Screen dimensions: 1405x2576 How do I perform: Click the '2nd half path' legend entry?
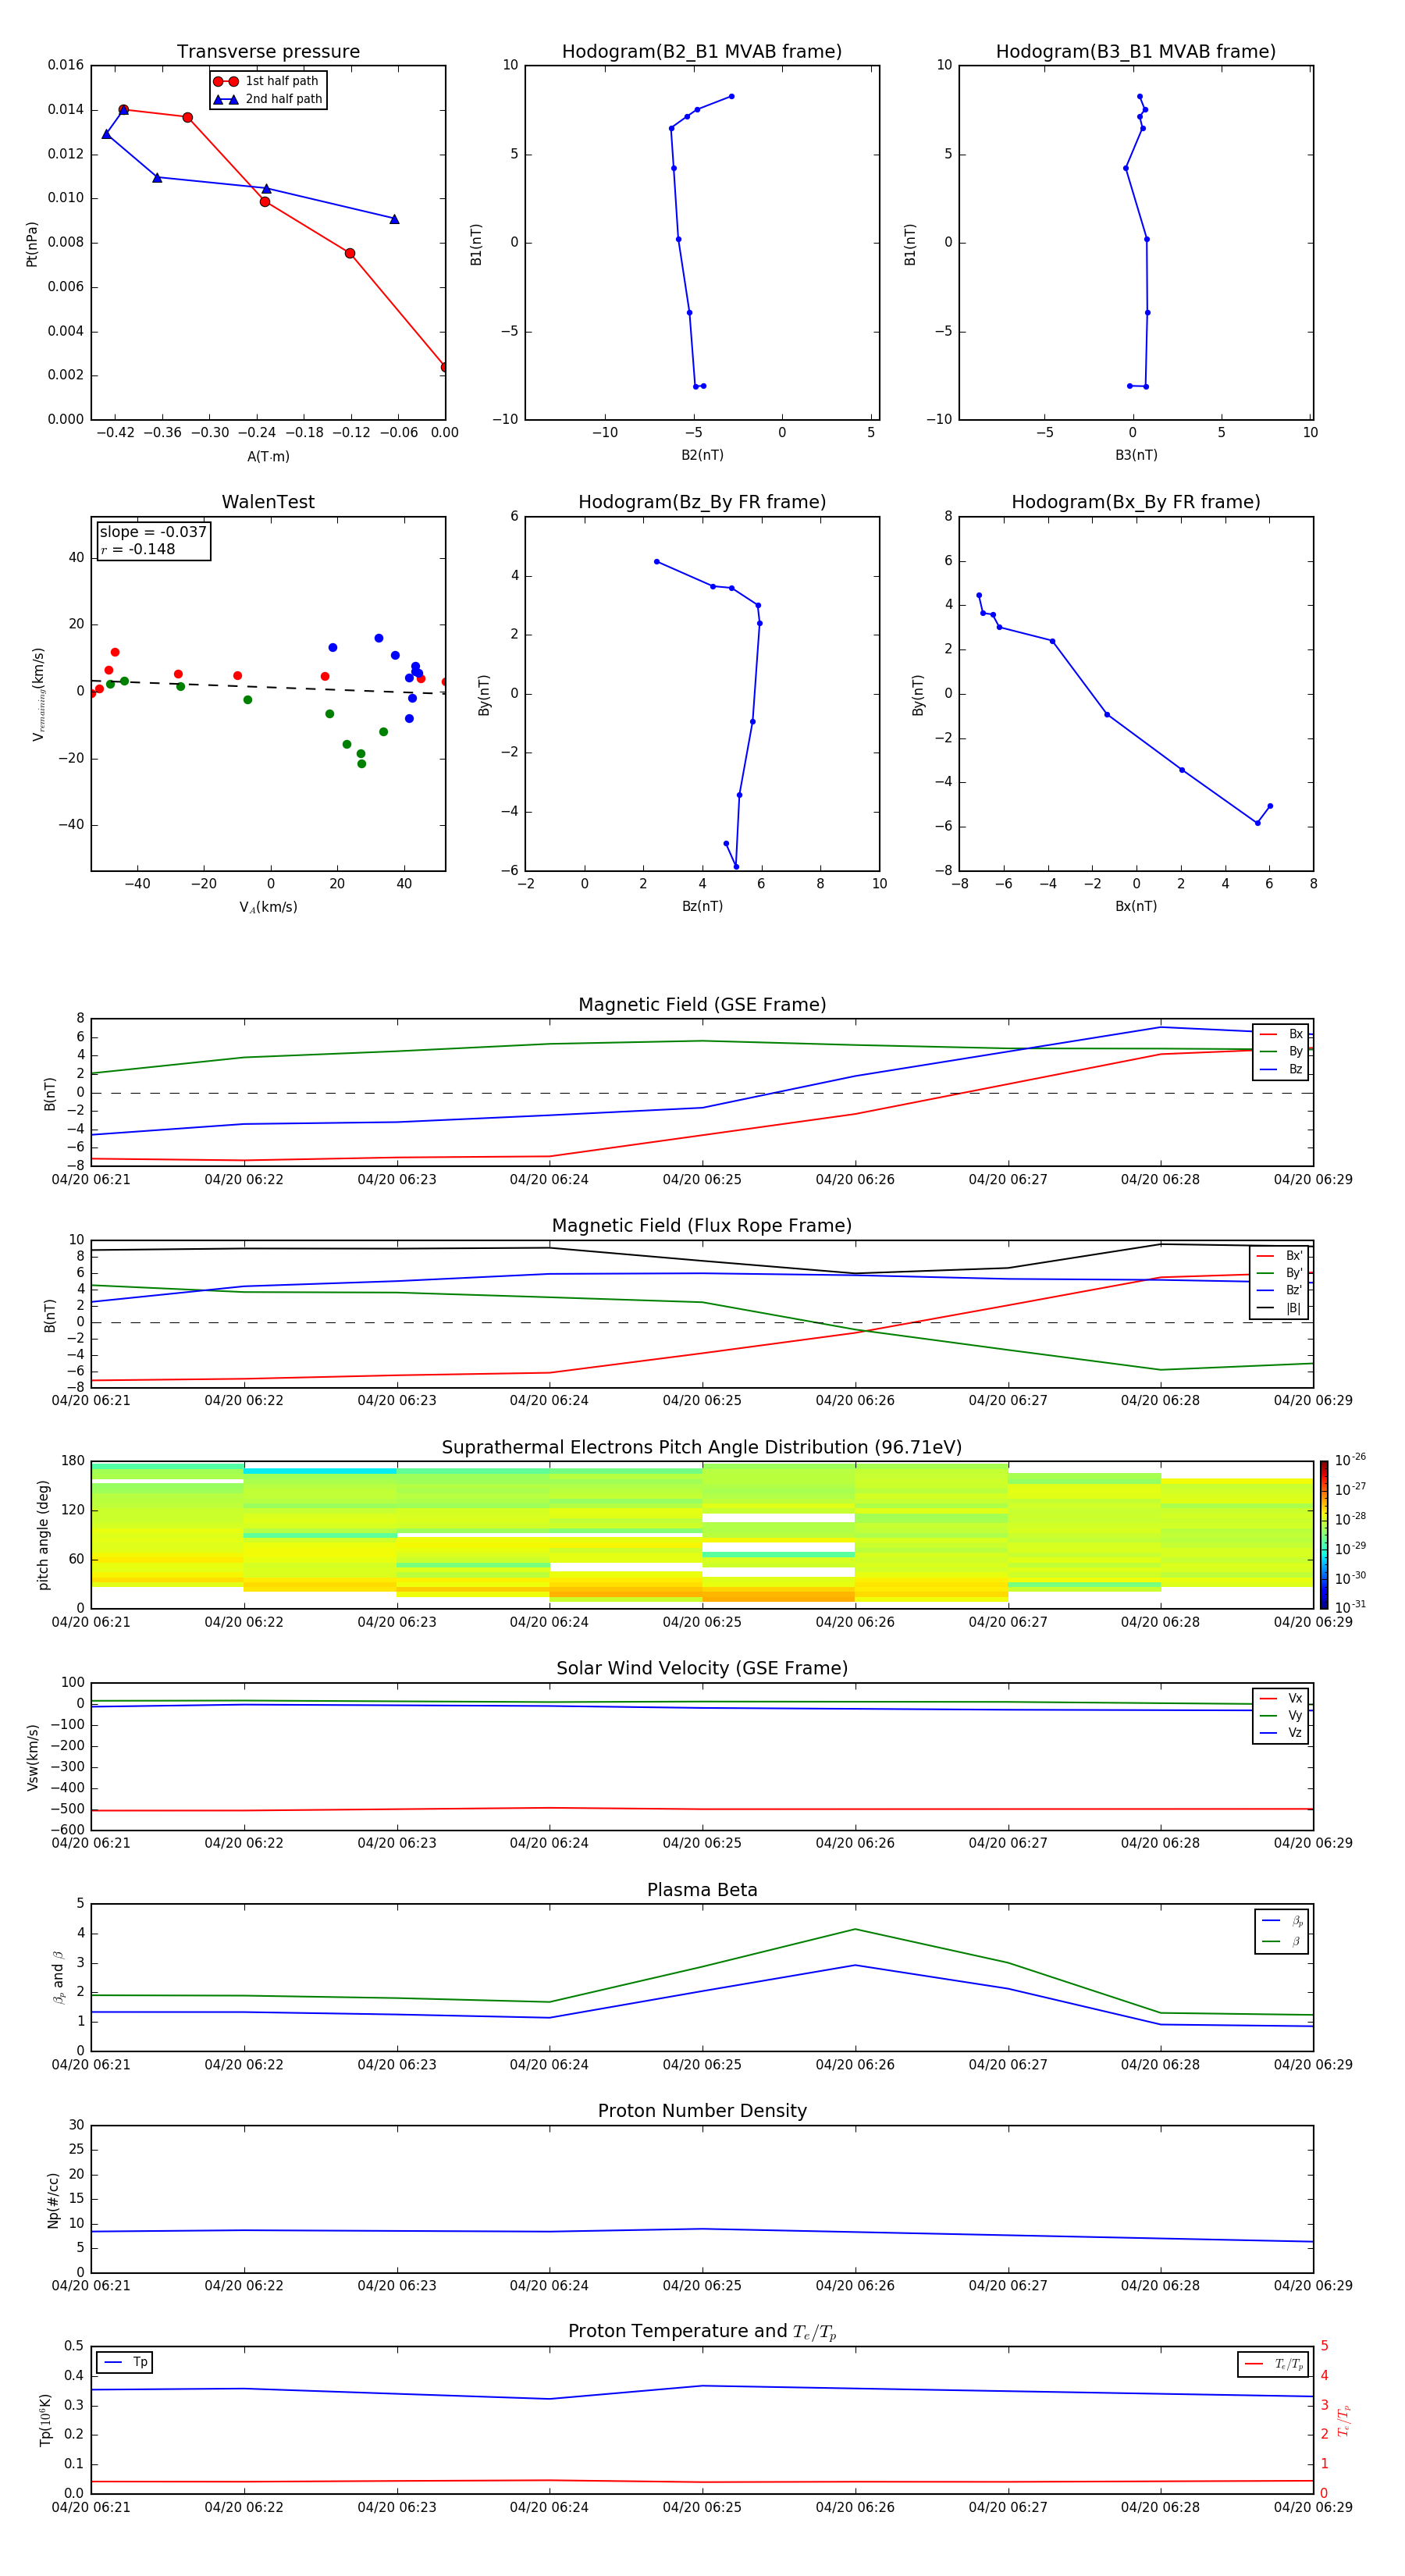tap(267, 99)
